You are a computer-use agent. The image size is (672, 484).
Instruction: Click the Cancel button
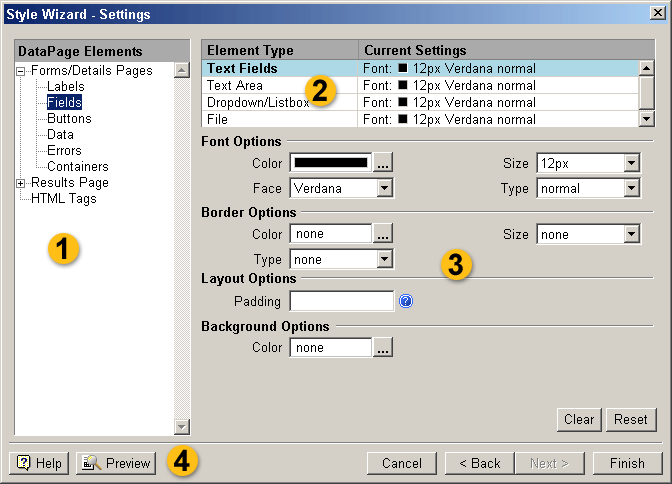pyautogui.click(x=402, y=463)
